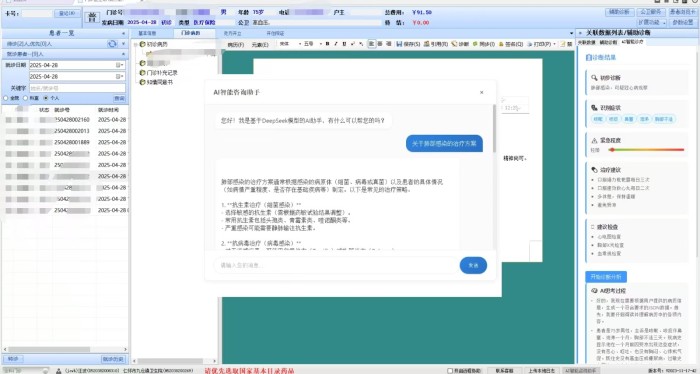Click the Save (保存) disk icon
The height and width of the screenshot is (374, 700).
(399, 44)
